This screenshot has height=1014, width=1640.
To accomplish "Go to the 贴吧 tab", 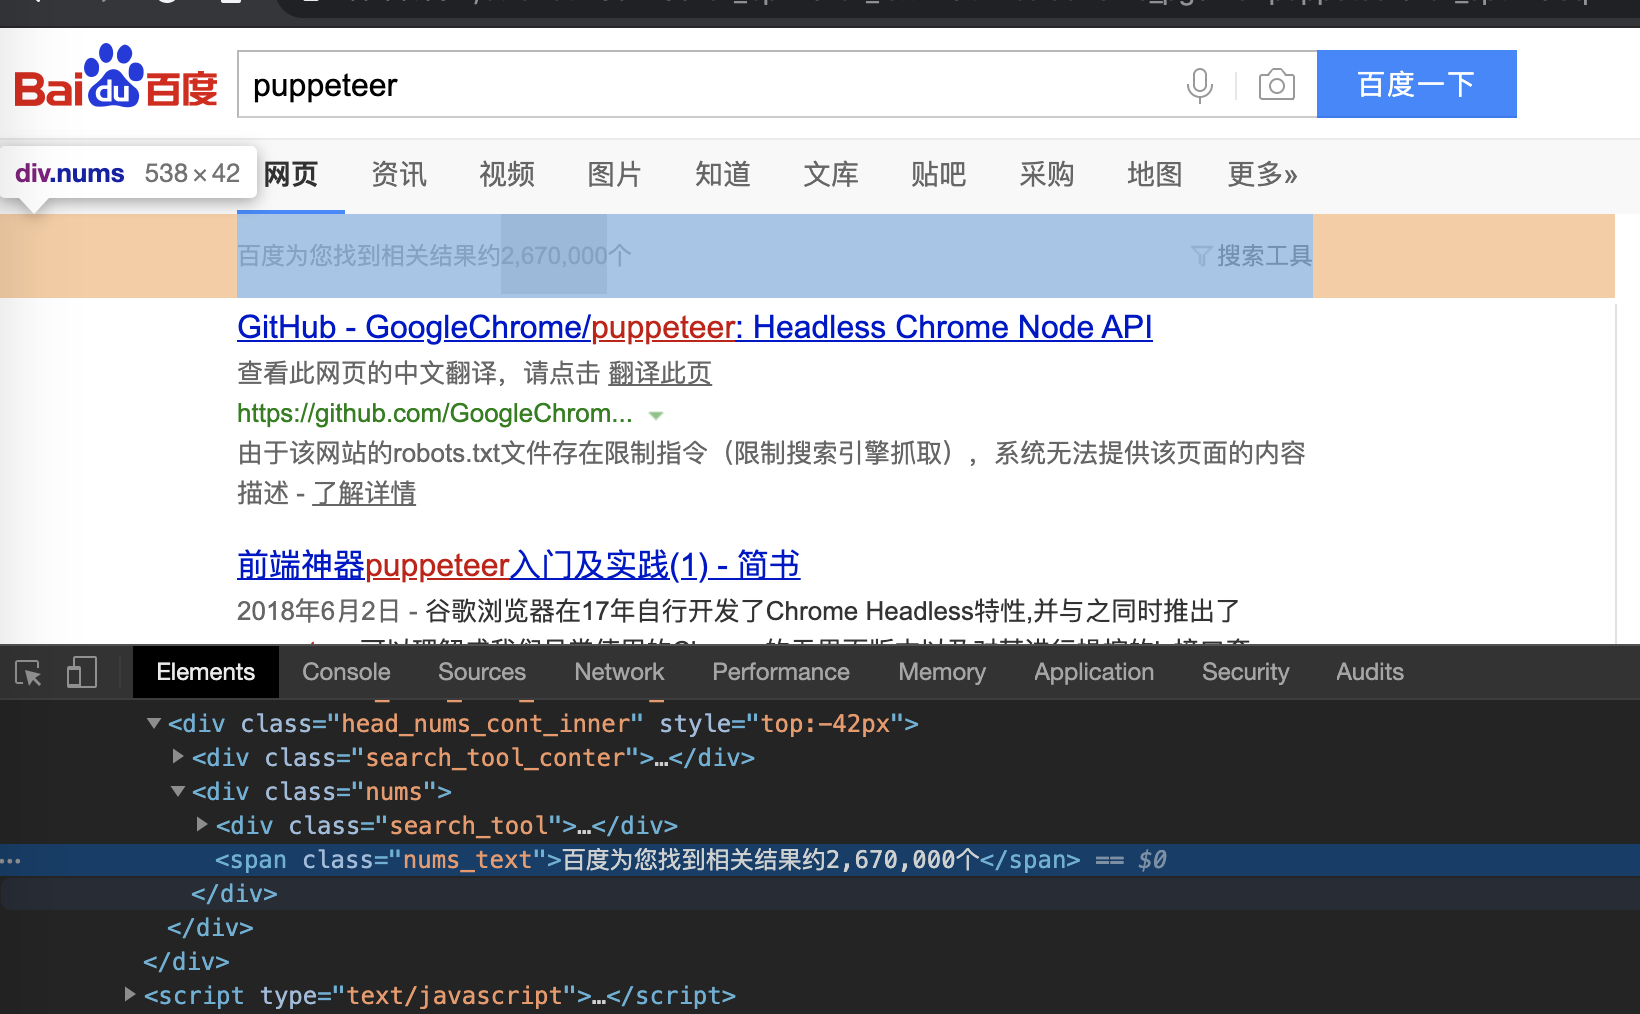I will [938, 175].
